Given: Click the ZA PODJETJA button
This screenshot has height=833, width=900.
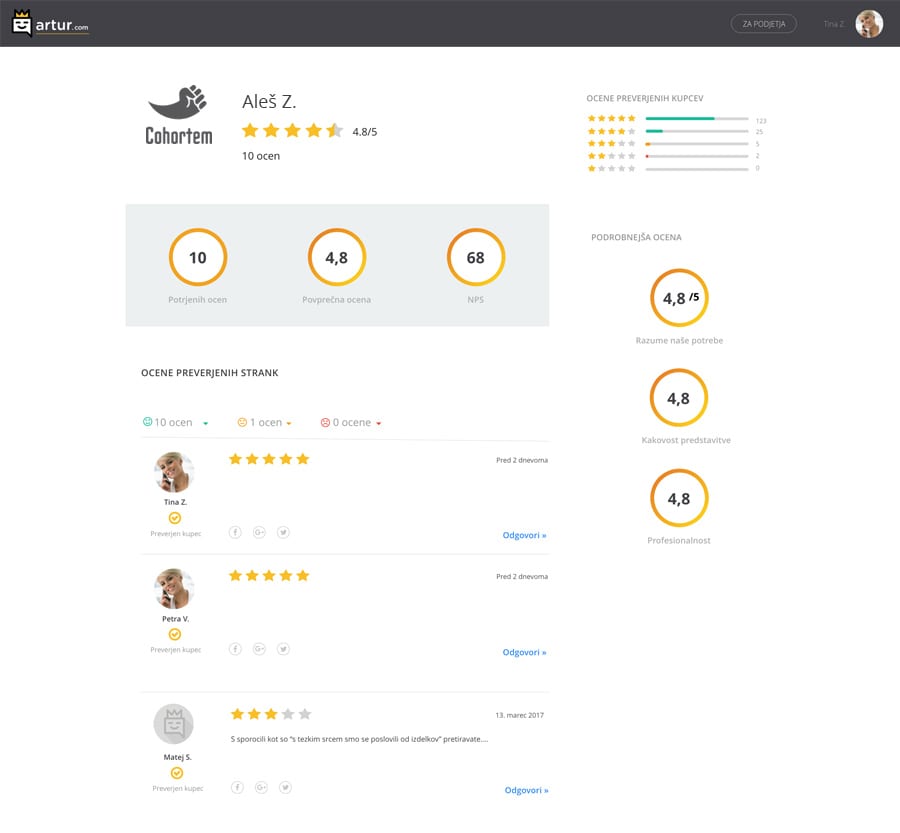Looking at the screenshot, I should pos(763,23).
